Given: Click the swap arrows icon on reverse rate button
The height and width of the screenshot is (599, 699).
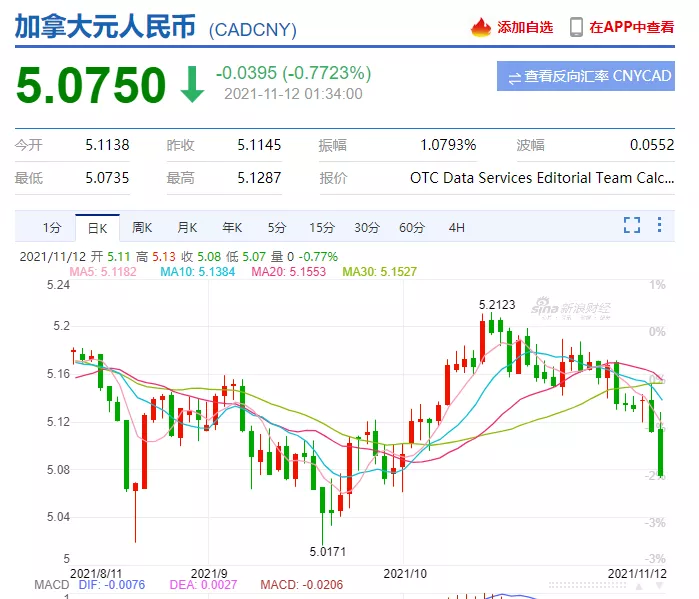Looking at the screenshot, I should pos(514,77).
